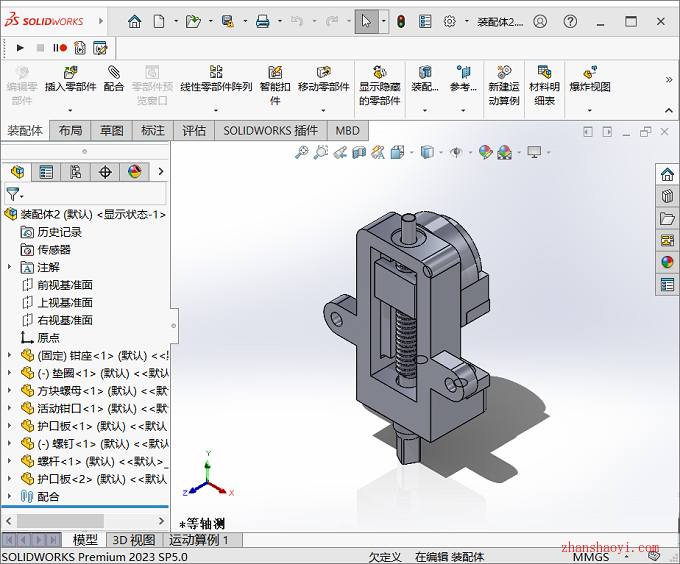Screen dimensions: 680x564
Task: Click Zoom to Fit magnifier icon
Action: 301,152
